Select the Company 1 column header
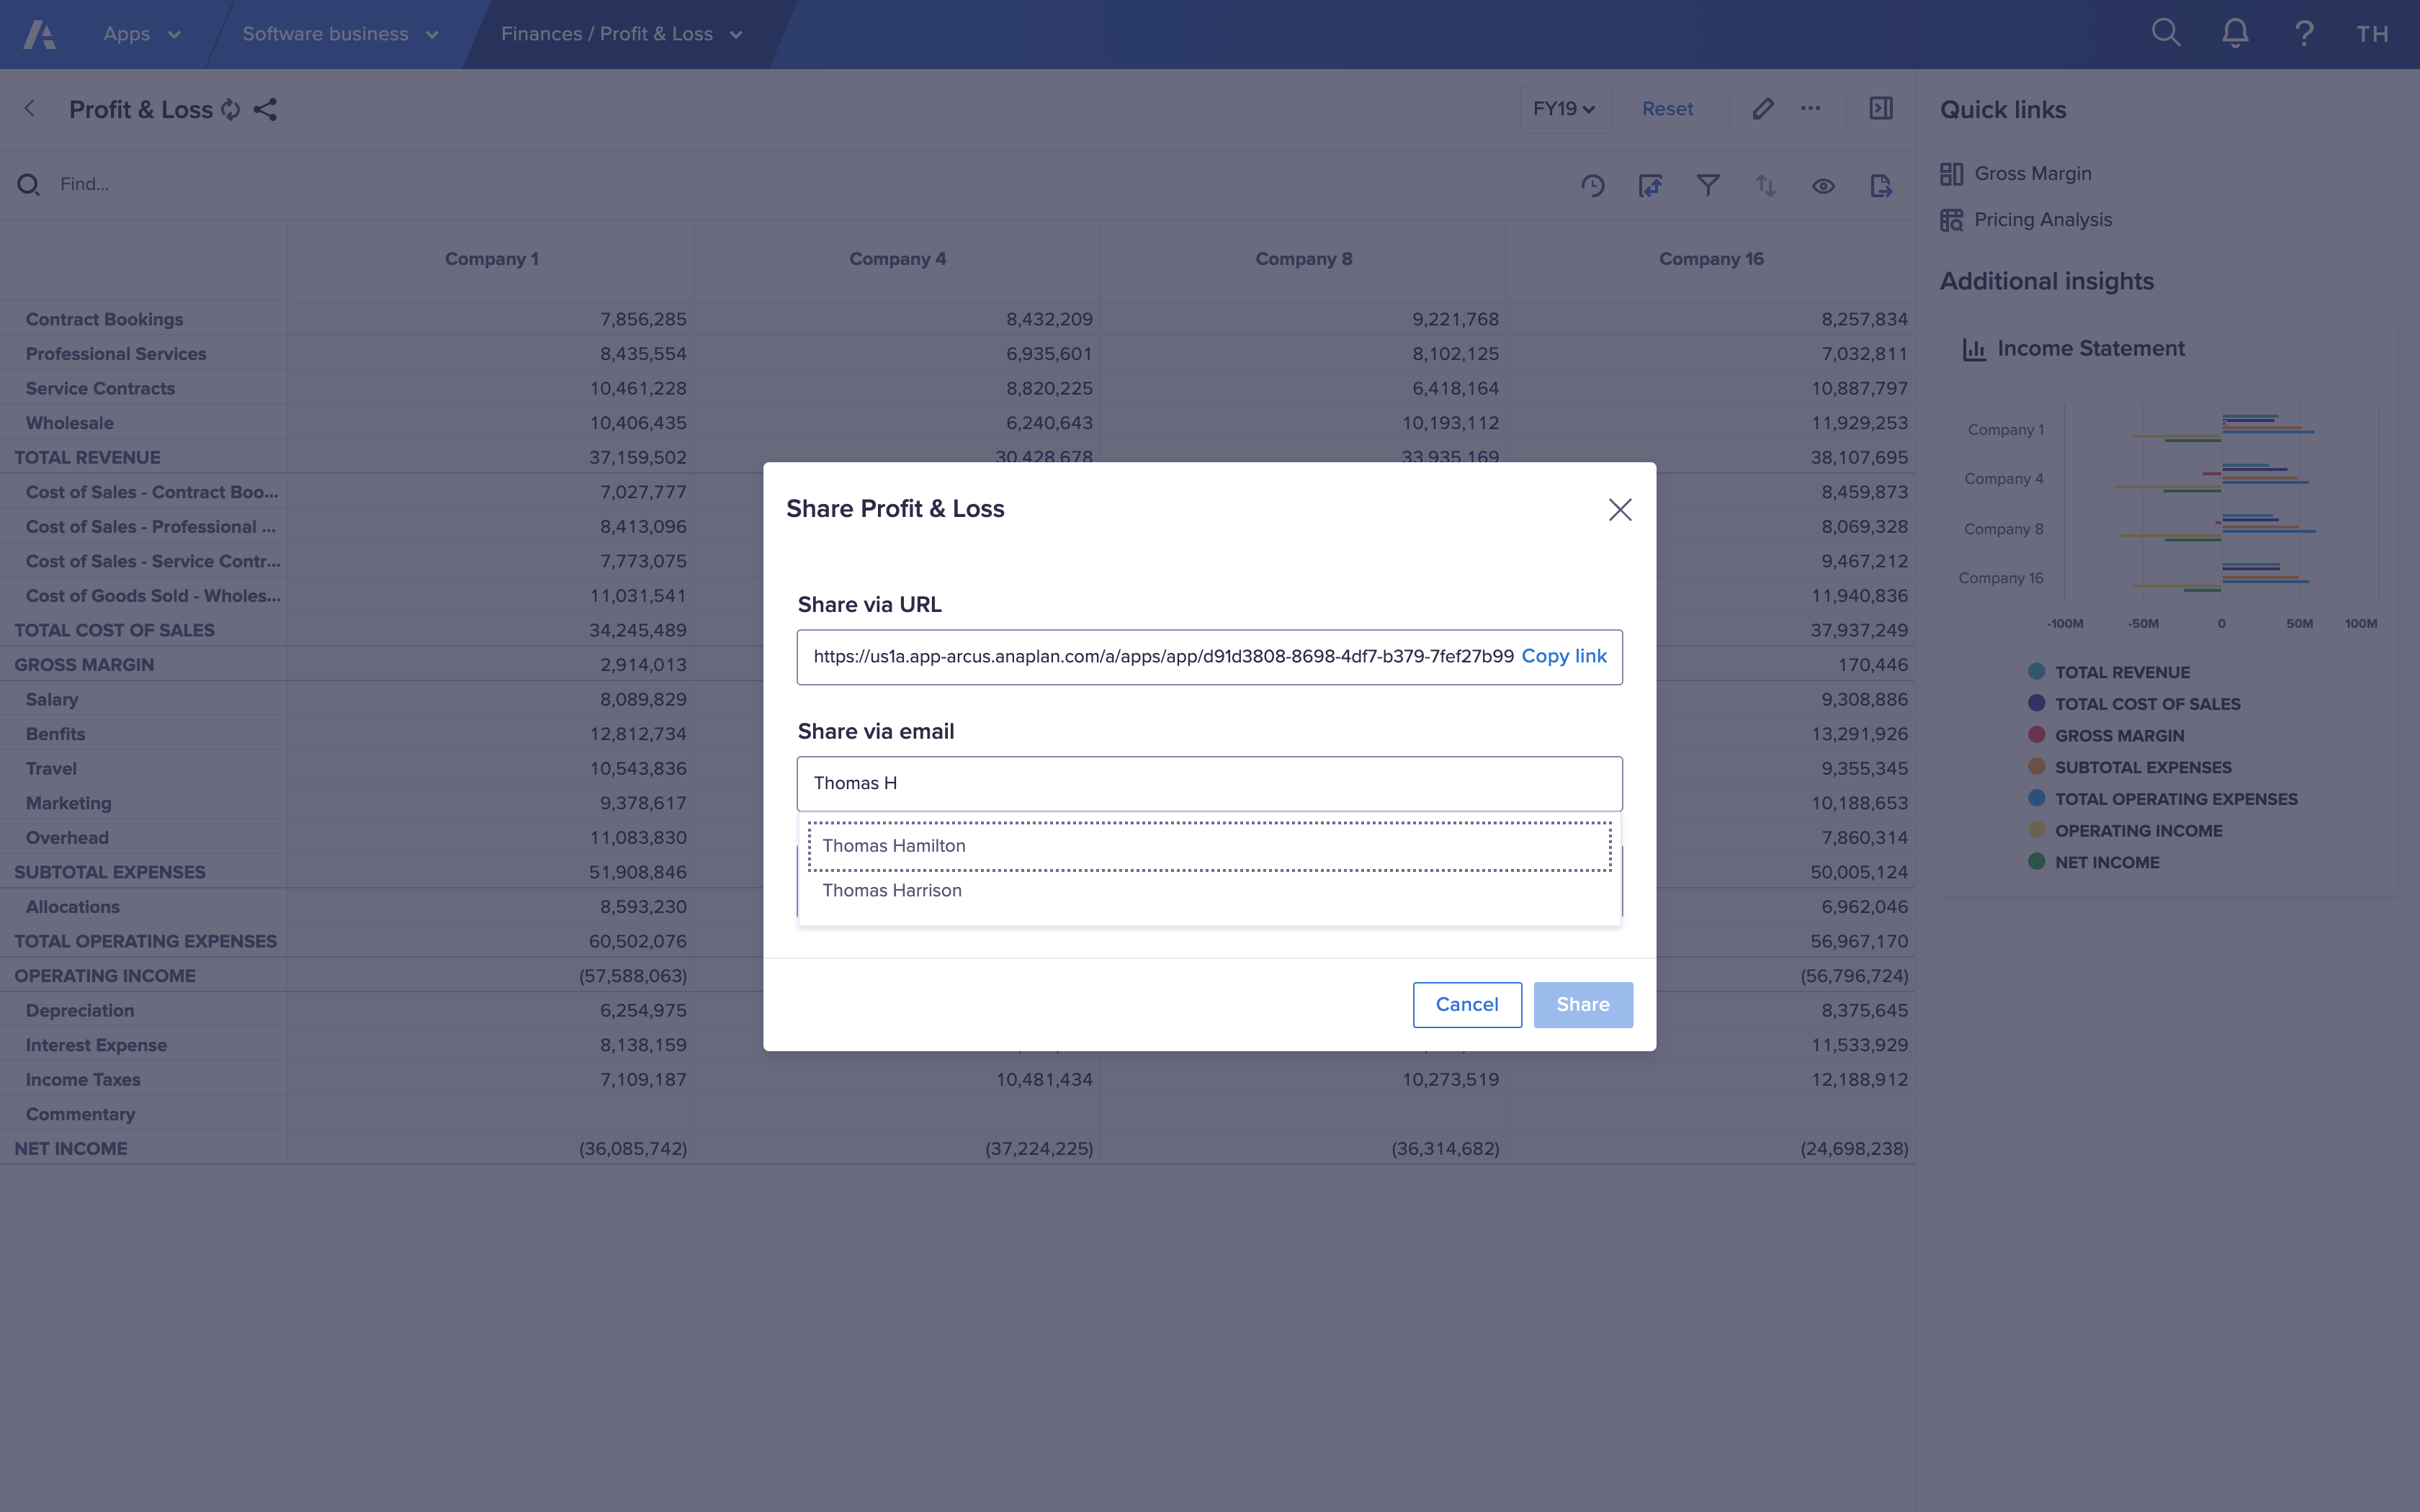Image resolution: width=2420 pixels, height=1512 pixels. [491, 259]
